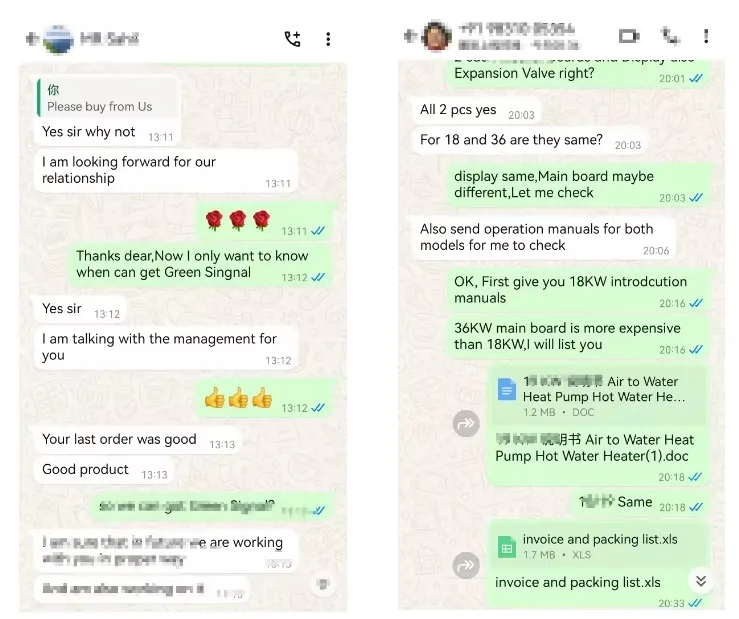Tap the 'Also send operation manuals' message
The height and width of the screenshot is (619, 739).
coord(544,237)
